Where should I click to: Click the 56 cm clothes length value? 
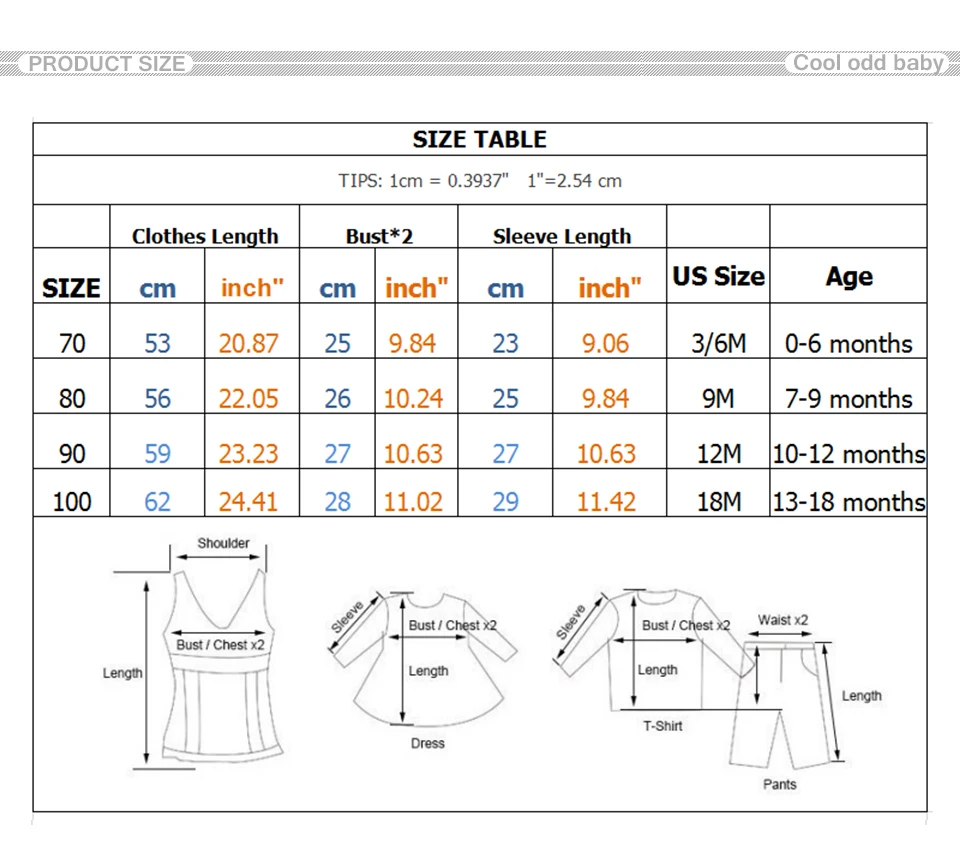point(157,398)
